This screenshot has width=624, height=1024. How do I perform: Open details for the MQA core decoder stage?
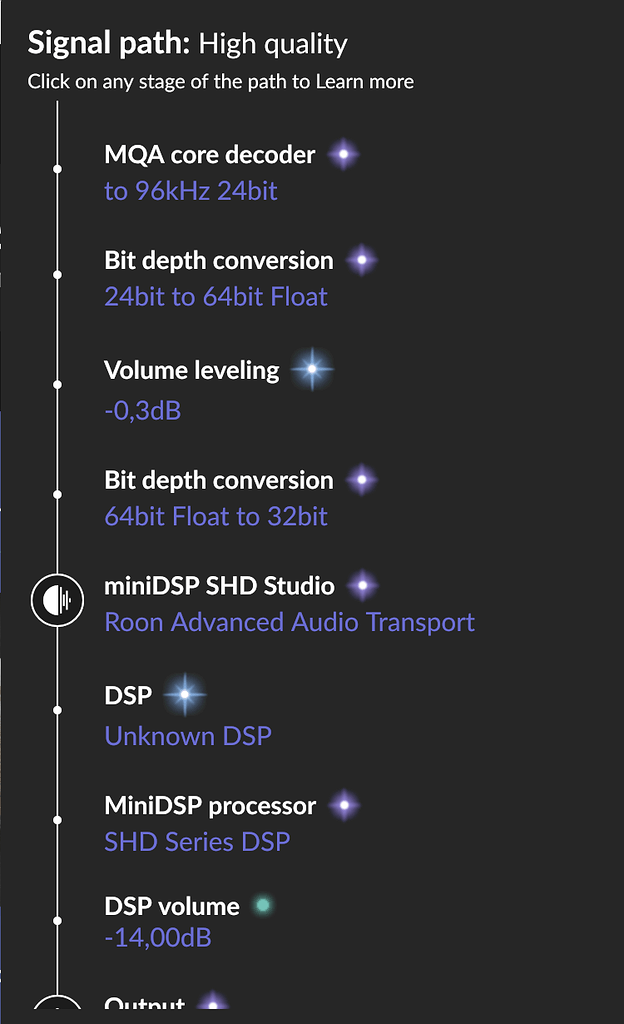[x=209, y=155]
